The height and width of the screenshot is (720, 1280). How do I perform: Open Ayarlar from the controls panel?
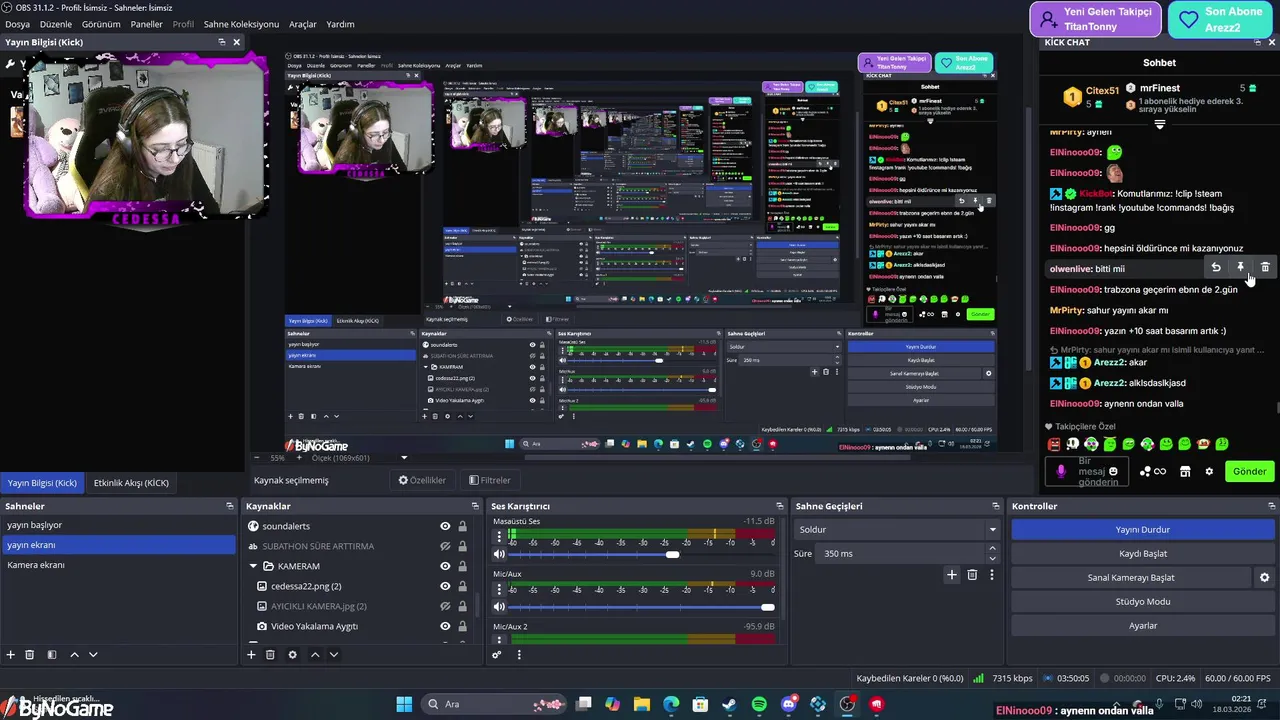1143,625
